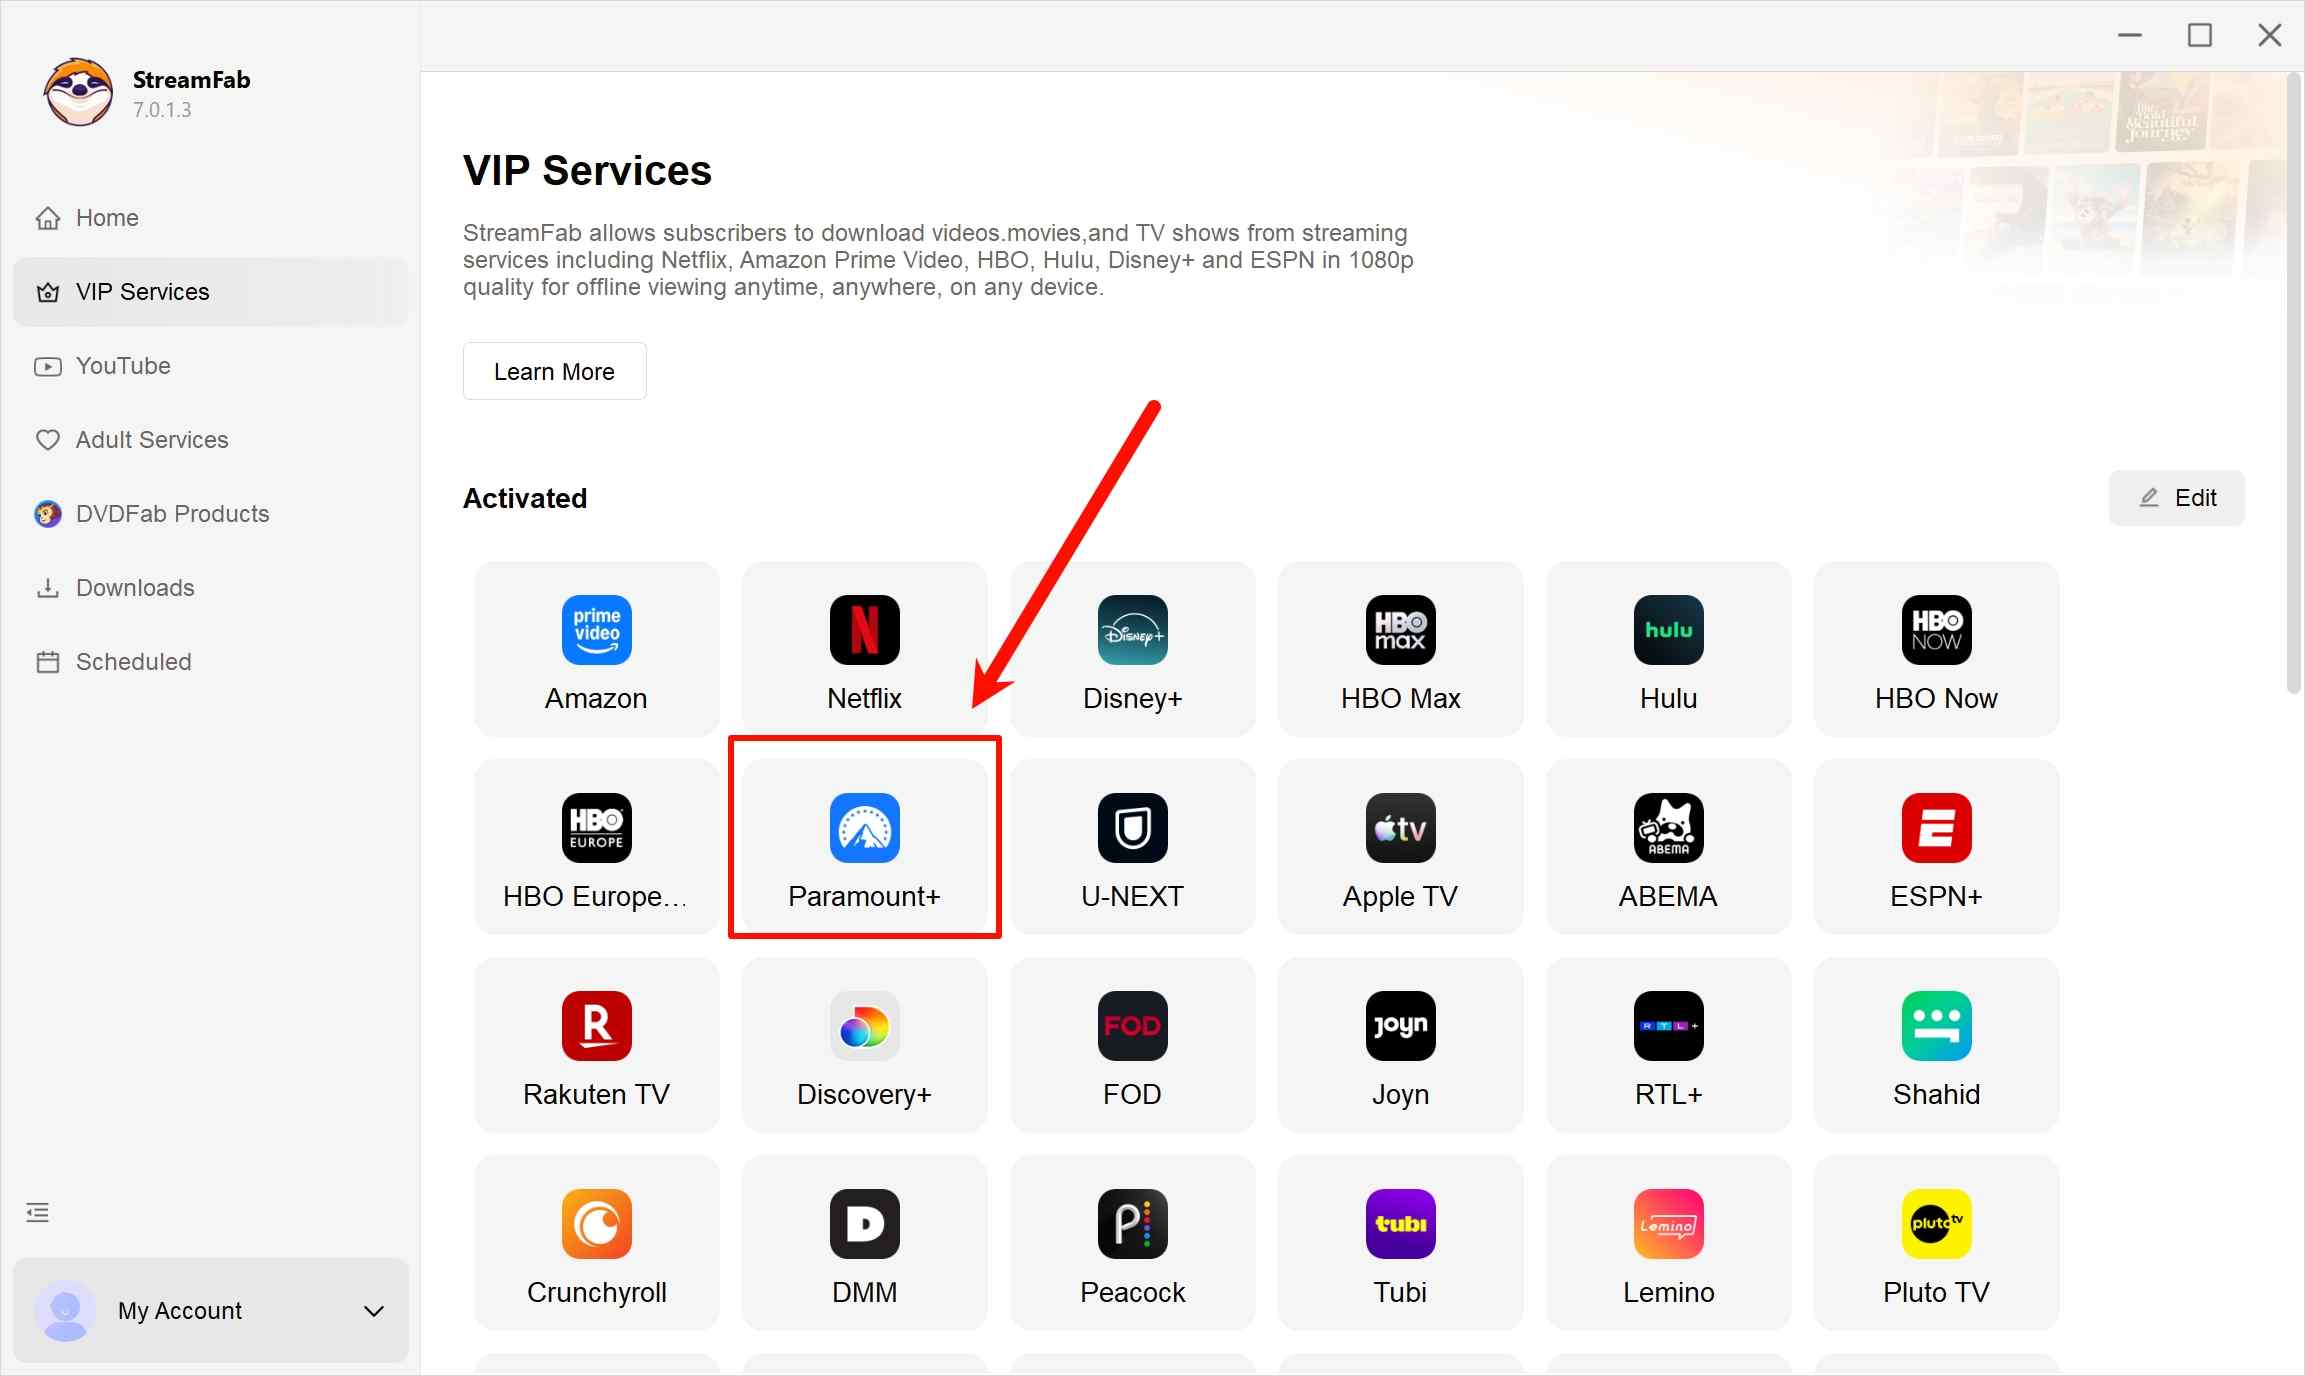Launch the Hulu service tile
The width and height of the screenshot is (2305, 1376).
coord(1668,631)
